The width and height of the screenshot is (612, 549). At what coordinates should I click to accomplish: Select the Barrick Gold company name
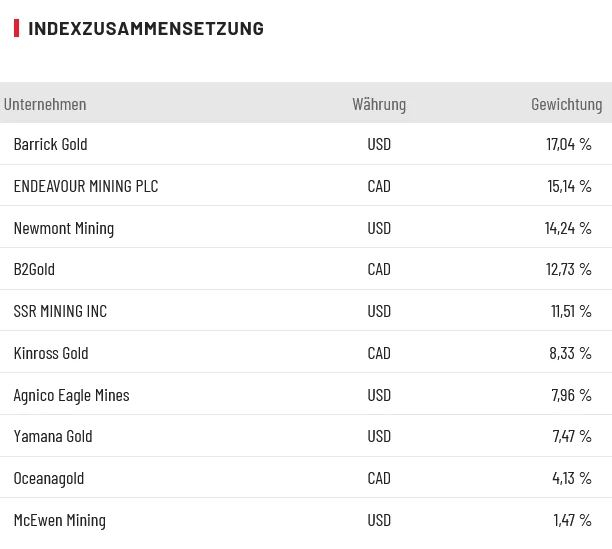(x=50, y=144)
